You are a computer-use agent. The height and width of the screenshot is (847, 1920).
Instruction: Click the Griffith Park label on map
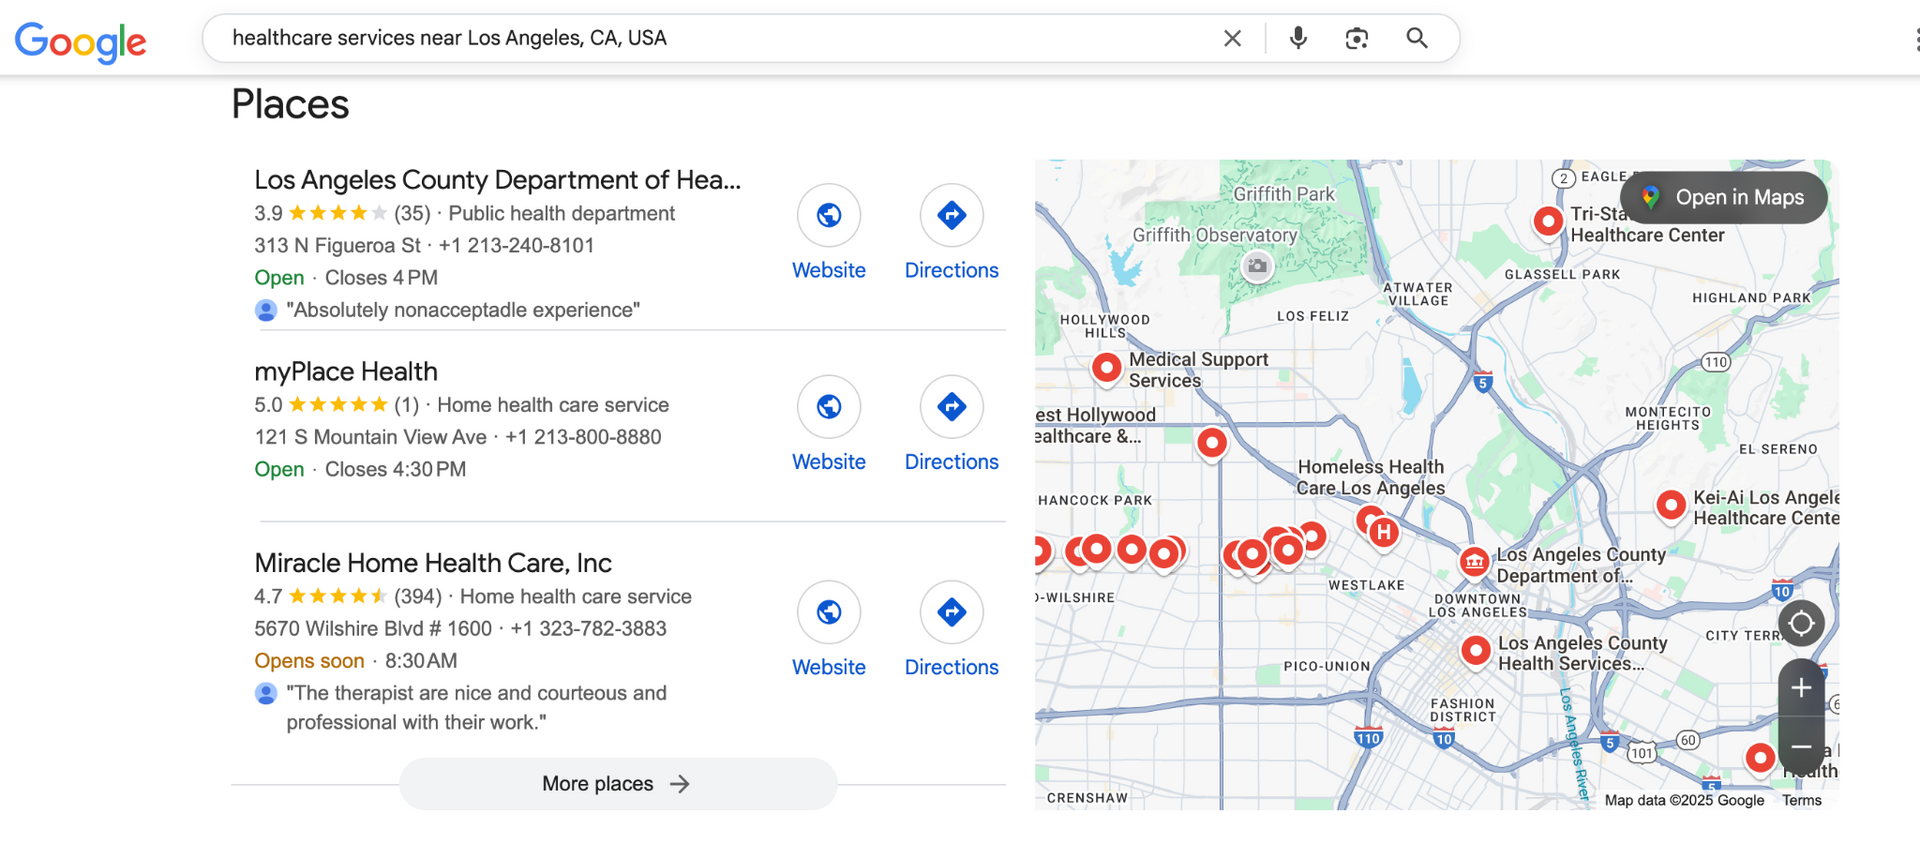1283,194
